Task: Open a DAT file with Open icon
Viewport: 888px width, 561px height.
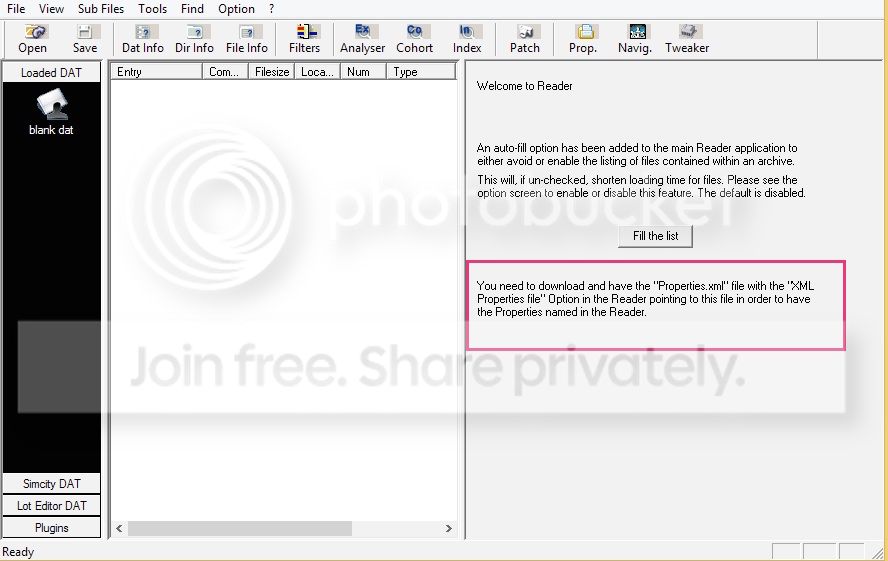Action: click(33, 38)
